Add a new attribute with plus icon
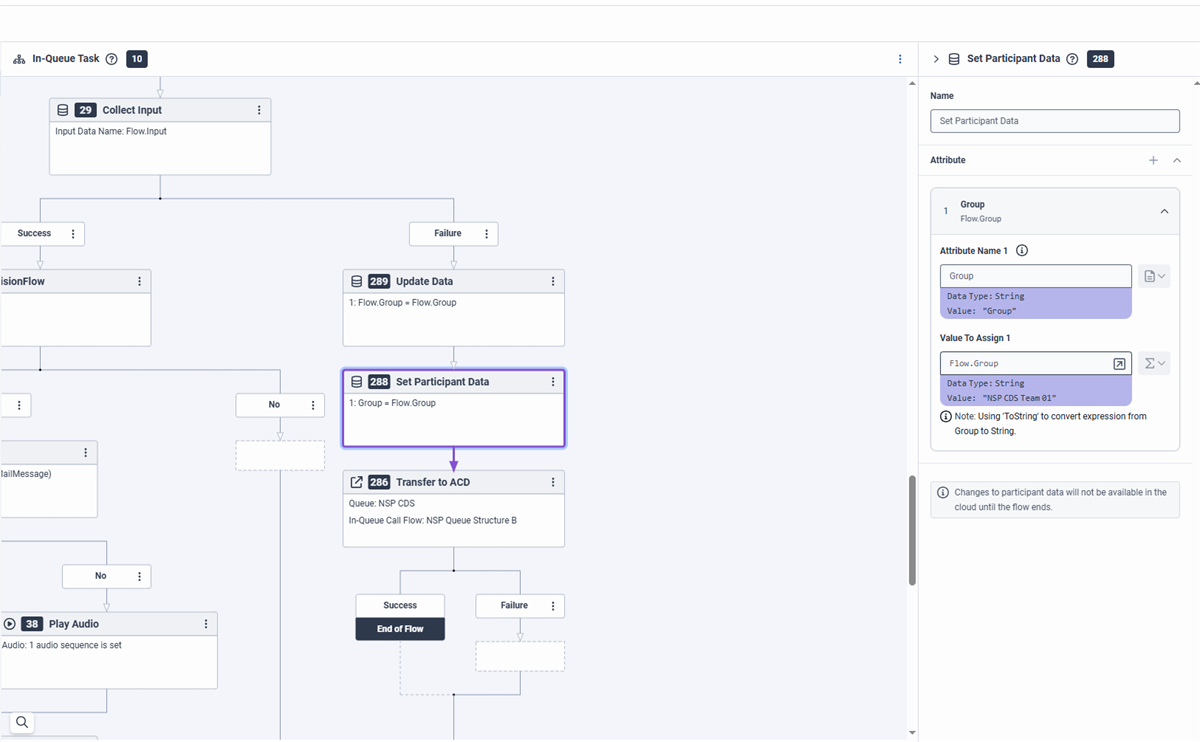 click(x=1153, y=160)
